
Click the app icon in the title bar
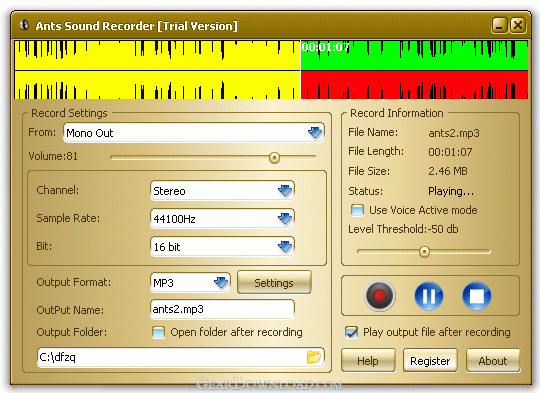tap(24, 25)
